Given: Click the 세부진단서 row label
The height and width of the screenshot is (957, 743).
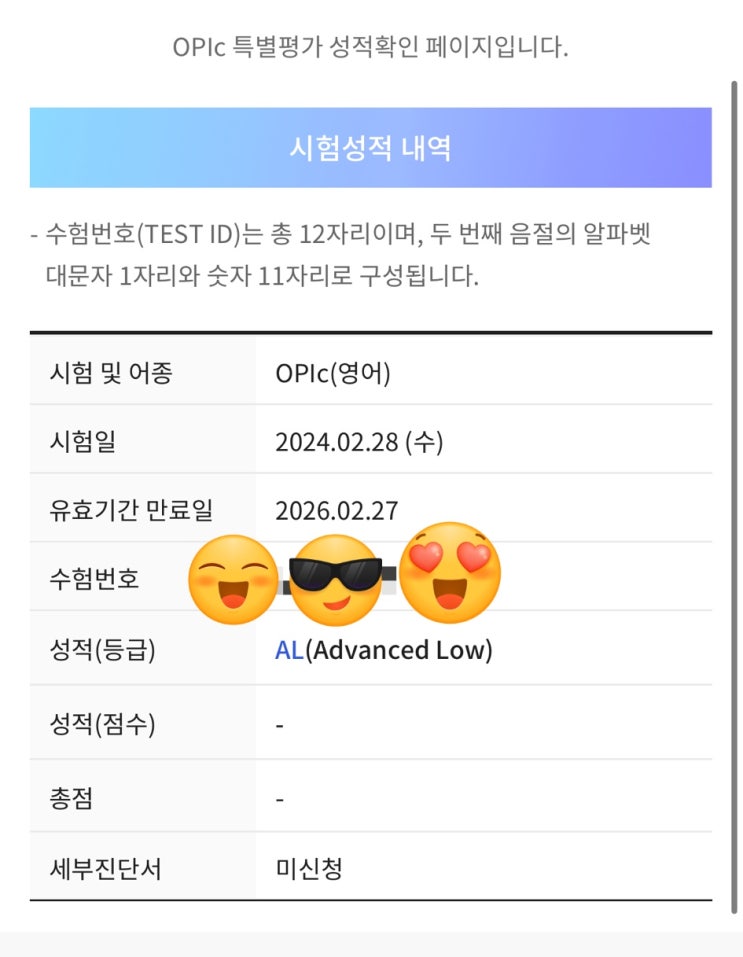Looking at the screenshot, I should point(105,869).
